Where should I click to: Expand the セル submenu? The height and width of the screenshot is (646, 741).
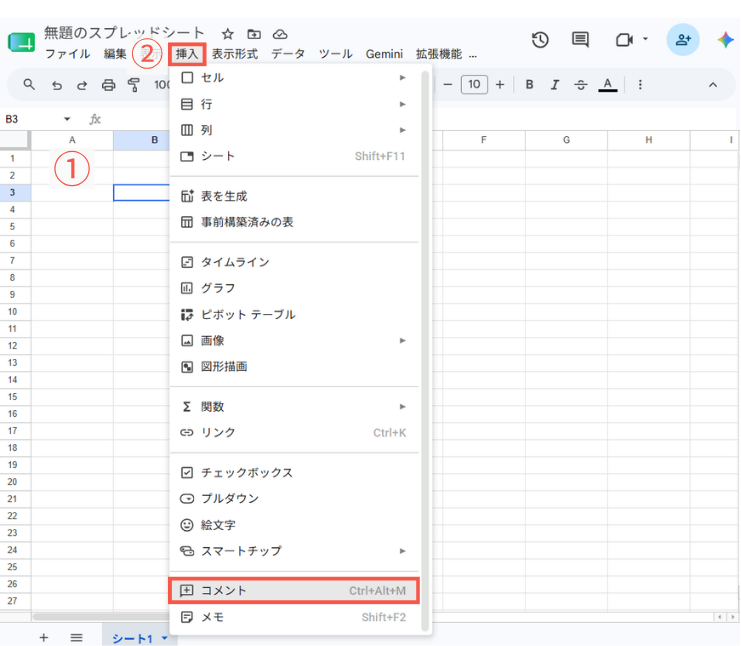(x=294, y=78)
